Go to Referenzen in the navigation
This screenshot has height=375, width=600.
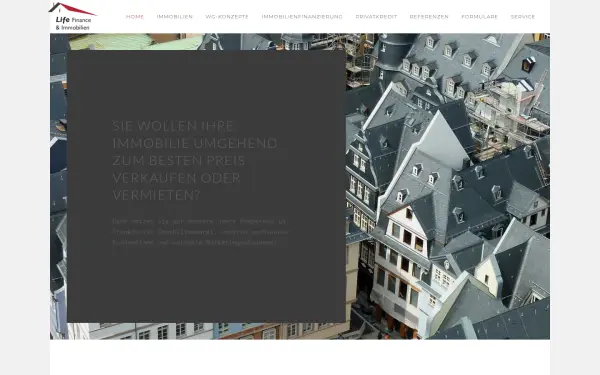click(x=429, y=17)
